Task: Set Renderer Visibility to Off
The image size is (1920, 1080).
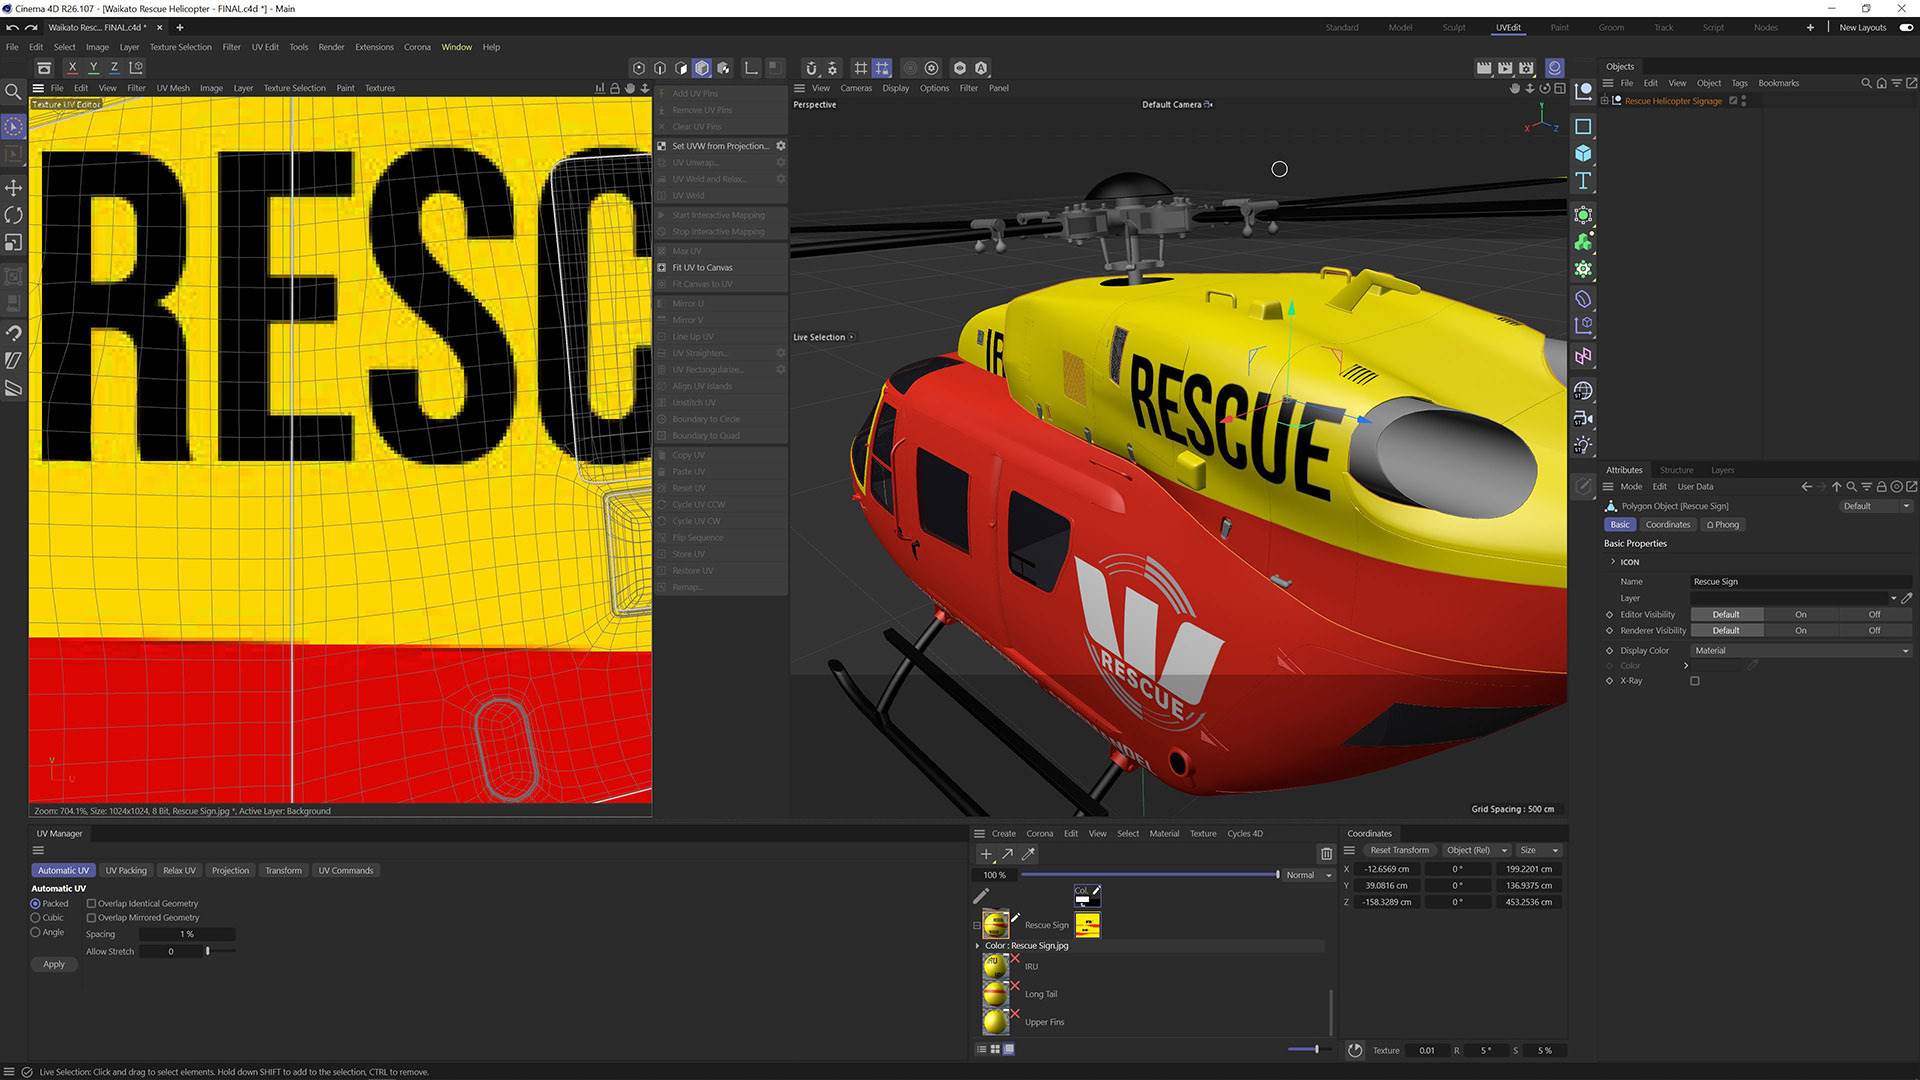Action: pos(1875,631)
